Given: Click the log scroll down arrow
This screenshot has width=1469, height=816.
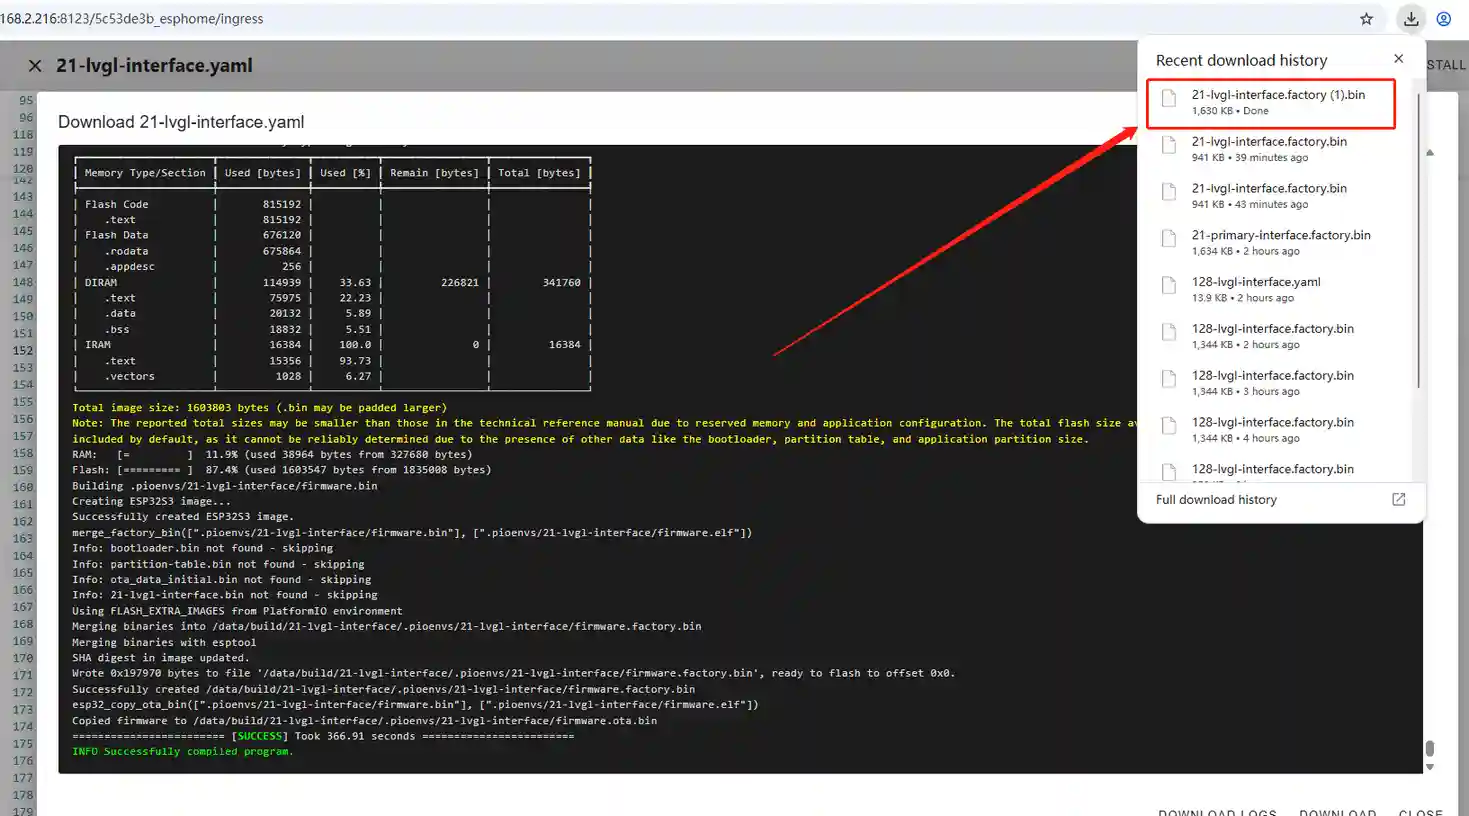Looking at the screenshot, I should tap(1430, 767).
